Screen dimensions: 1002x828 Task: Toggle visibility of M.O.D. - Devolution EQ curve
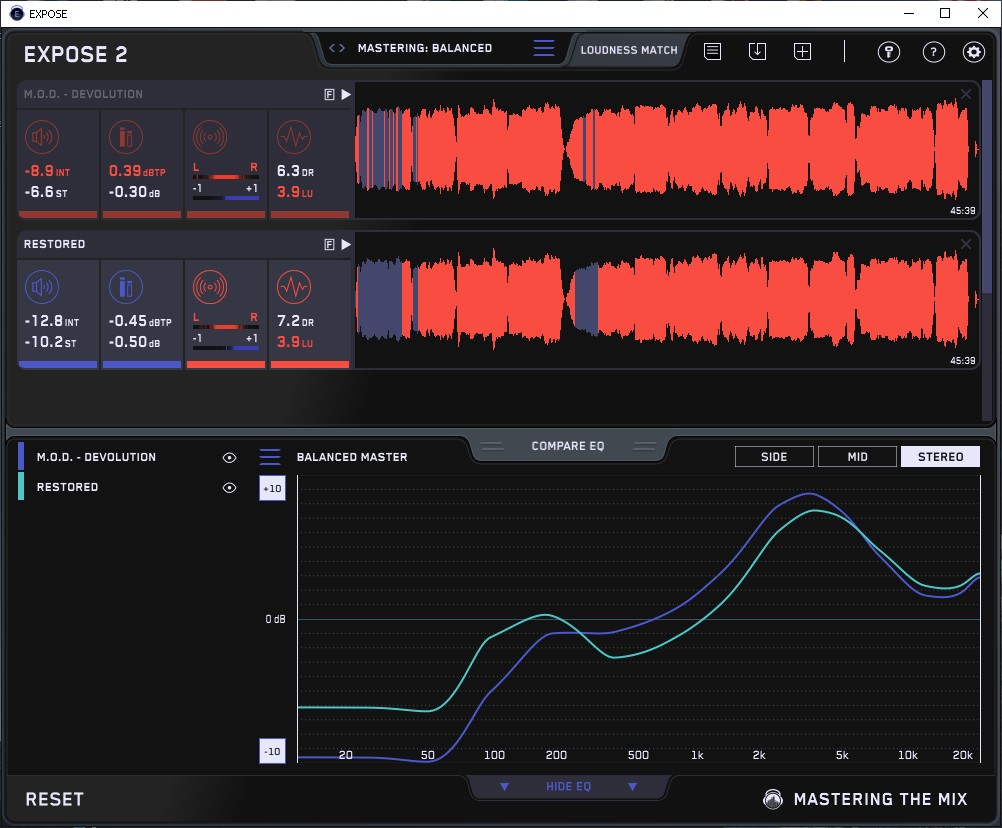tap(229, 457)
